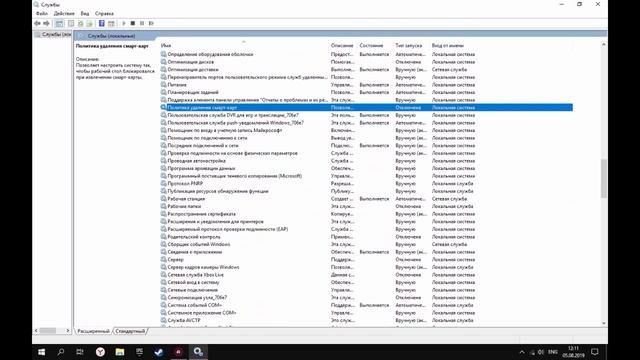
Task: Click the volume icon in system tray
Action: pyautogui.click(x=541, y=352)
